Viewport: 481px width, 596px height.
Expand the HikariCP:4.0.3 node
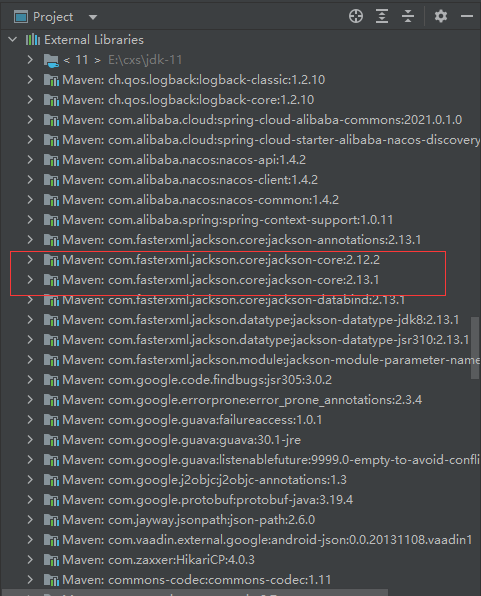click(30, 560)
